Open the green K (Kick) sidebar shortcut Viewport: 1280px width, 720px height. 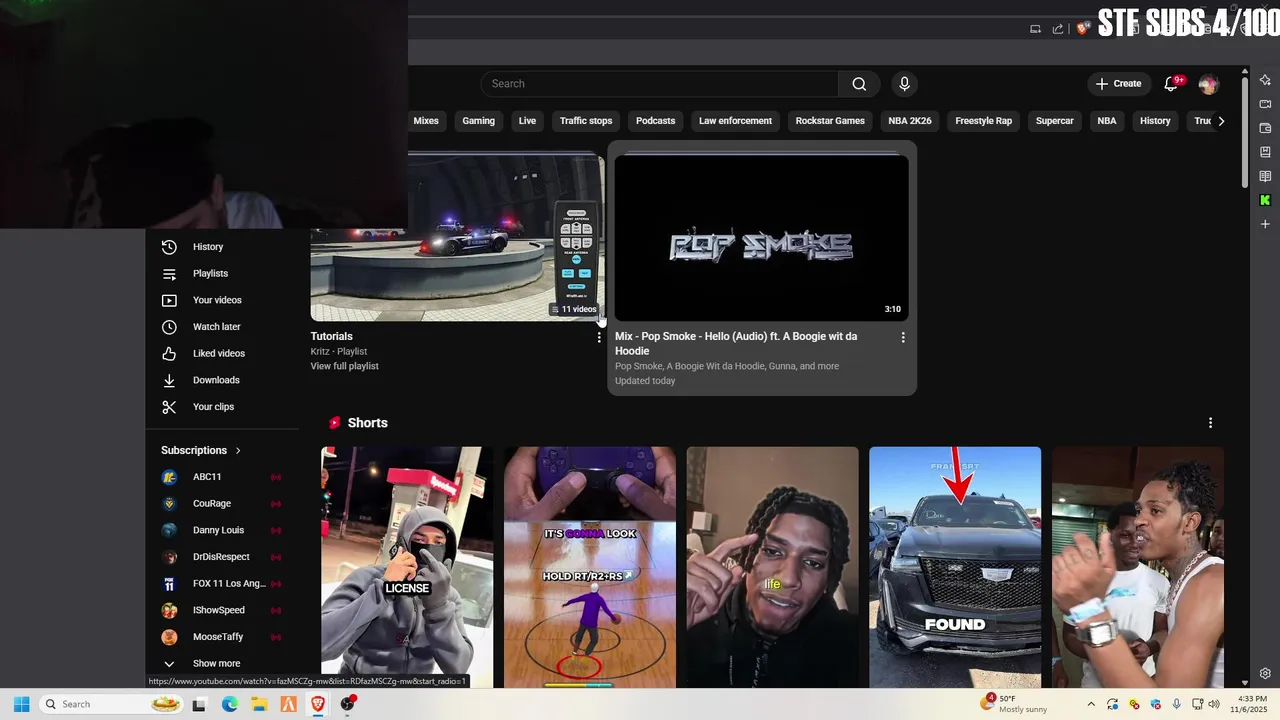[1265, 200]
